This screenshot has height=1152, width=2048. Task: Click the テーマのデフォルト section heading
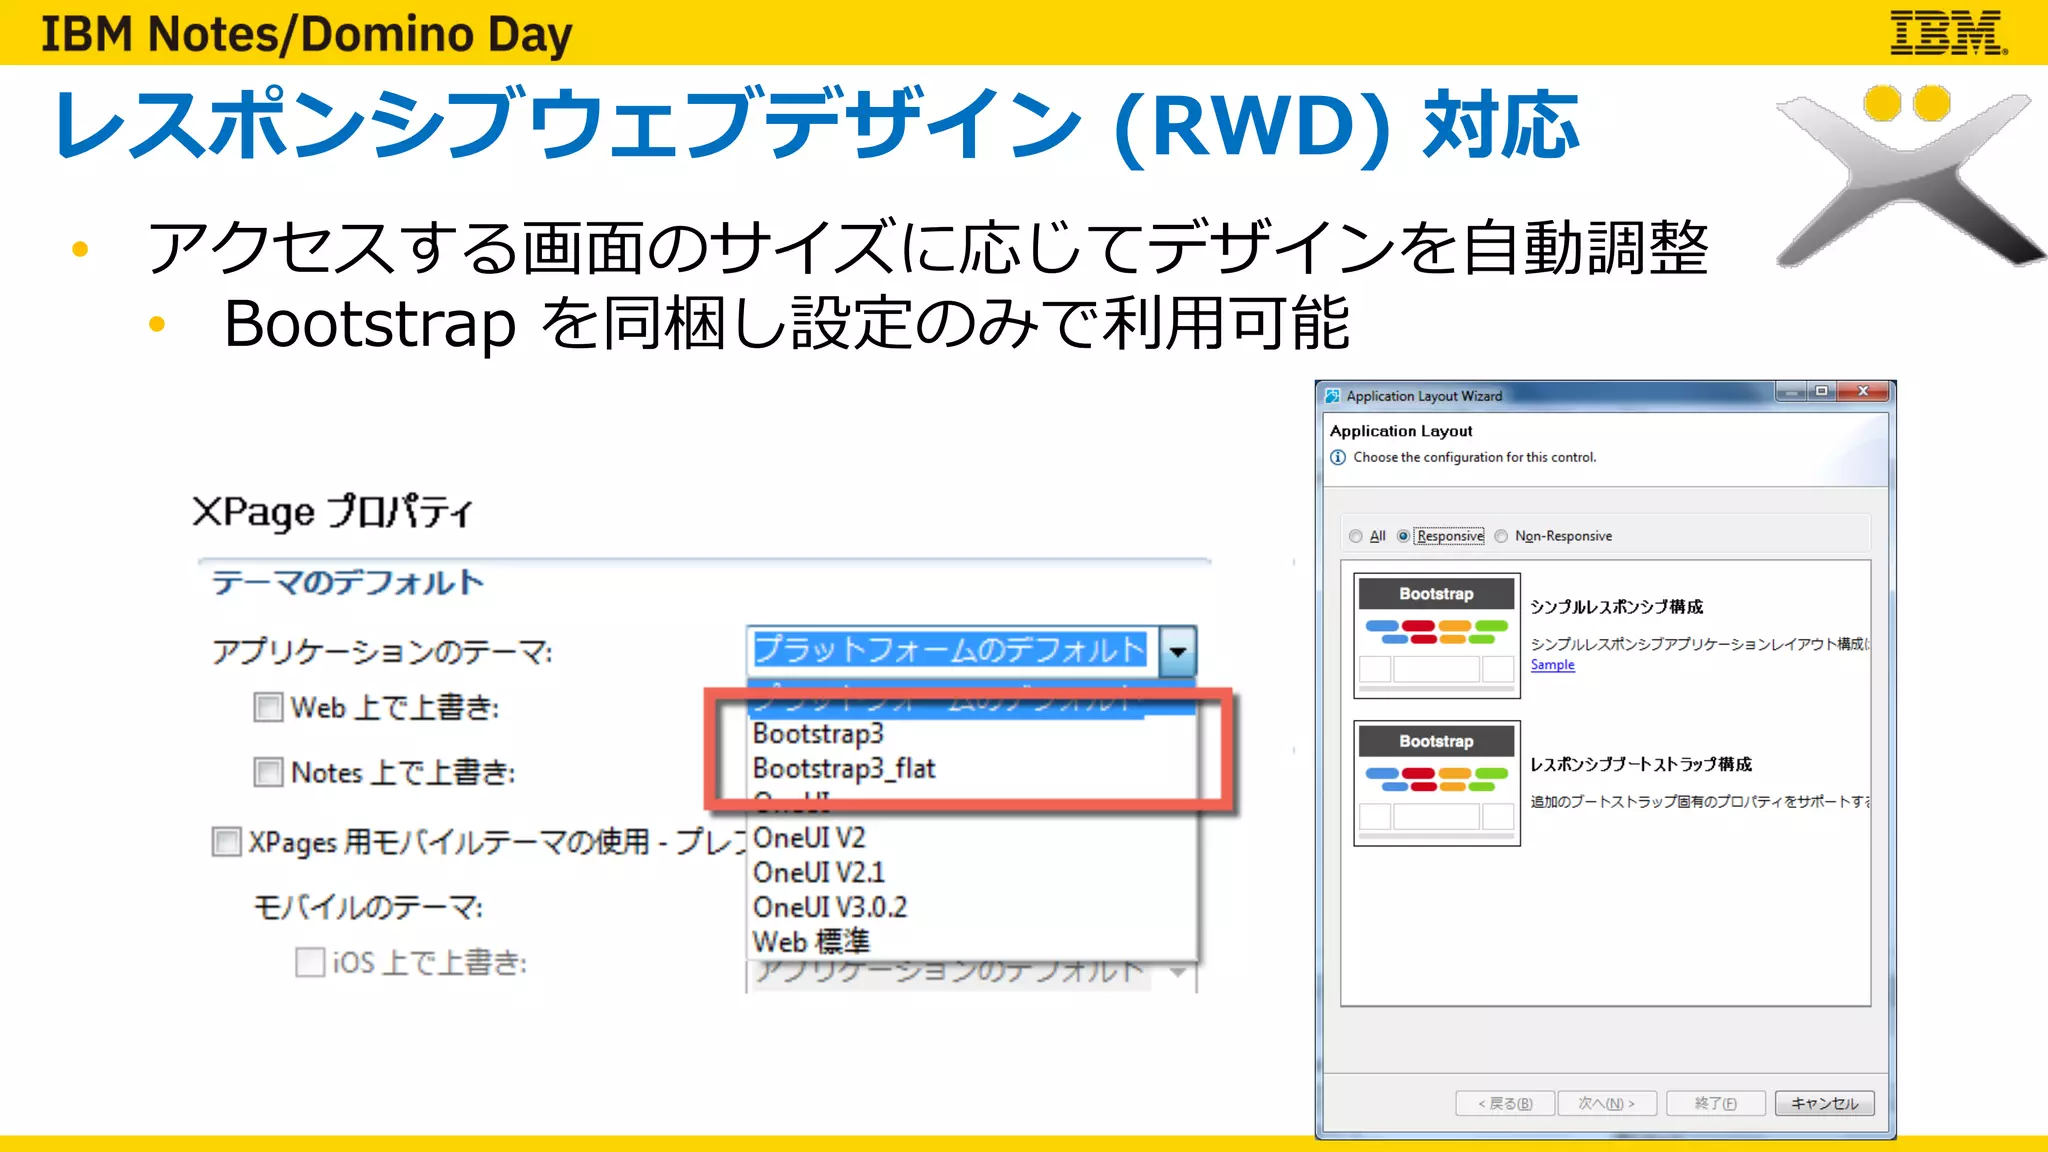click(347, 582)
